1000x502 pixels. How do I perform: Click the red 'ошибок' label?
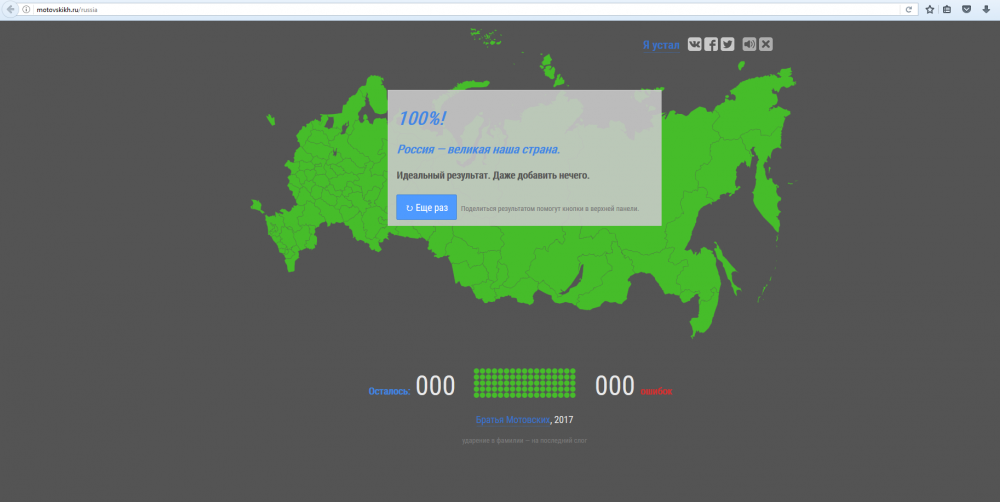pos(656,391)
